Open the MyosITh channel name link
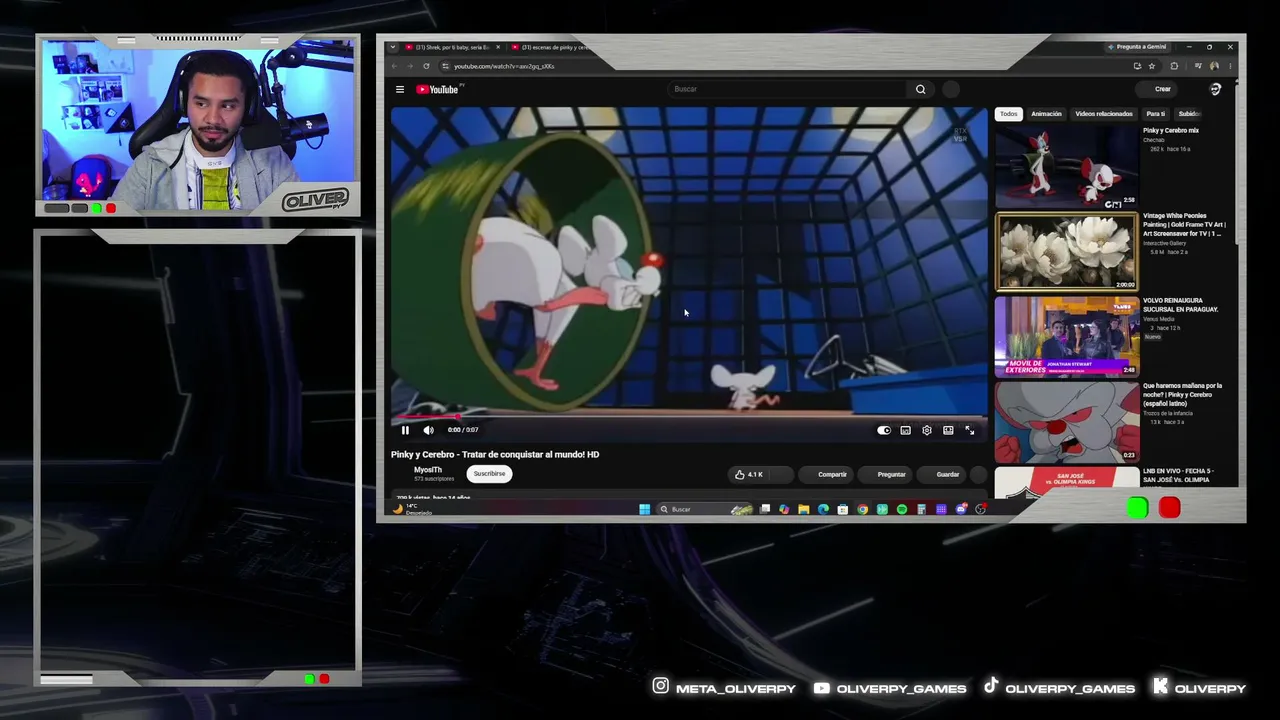This screenshot has height=720, width=1280. pyautogui.click(x=428, y=470)
